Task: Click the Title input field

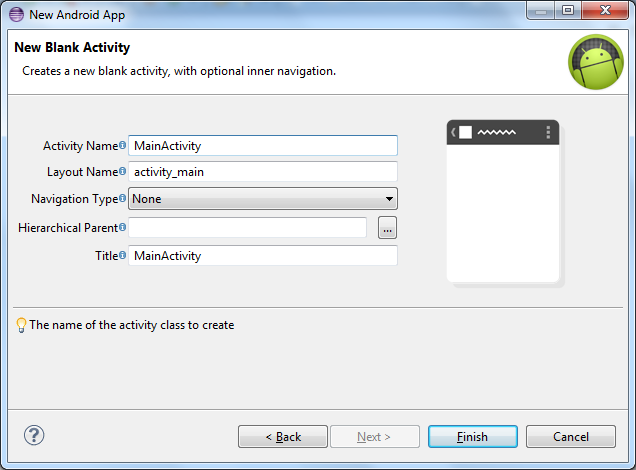Action: [263, 256]
